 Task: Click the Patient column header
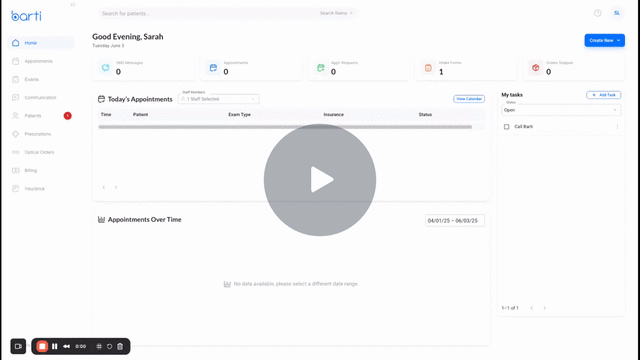coord(140,115)
